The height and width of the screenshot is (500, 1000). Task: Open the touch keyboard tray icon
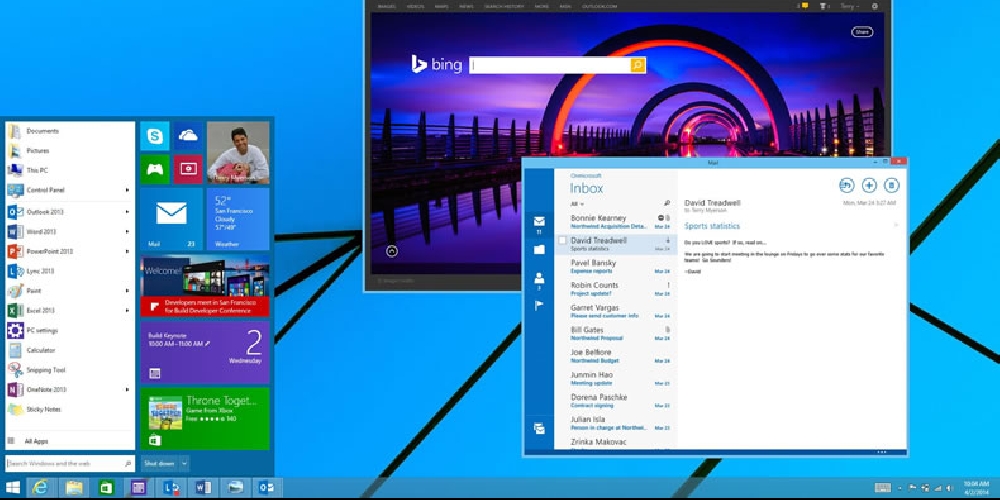[883, 488]
